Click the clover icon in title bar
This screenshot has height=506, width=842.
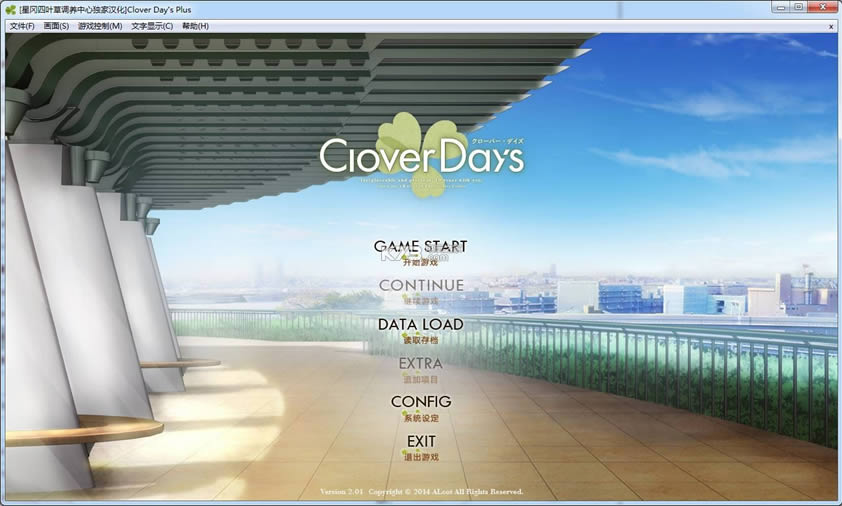pyautogui.click(x=10, y=10)
